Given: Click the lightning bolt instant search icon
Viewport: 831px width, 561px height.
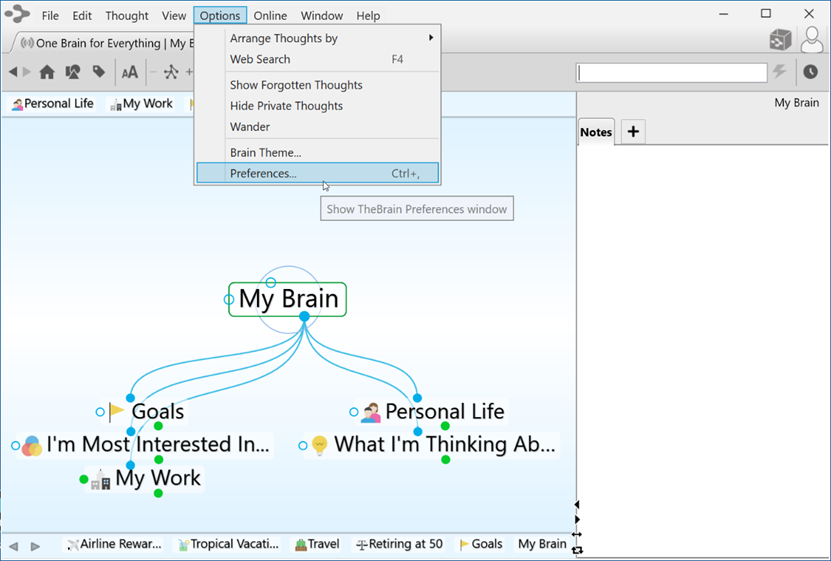Looking at the screenshot, I should 781,72.
